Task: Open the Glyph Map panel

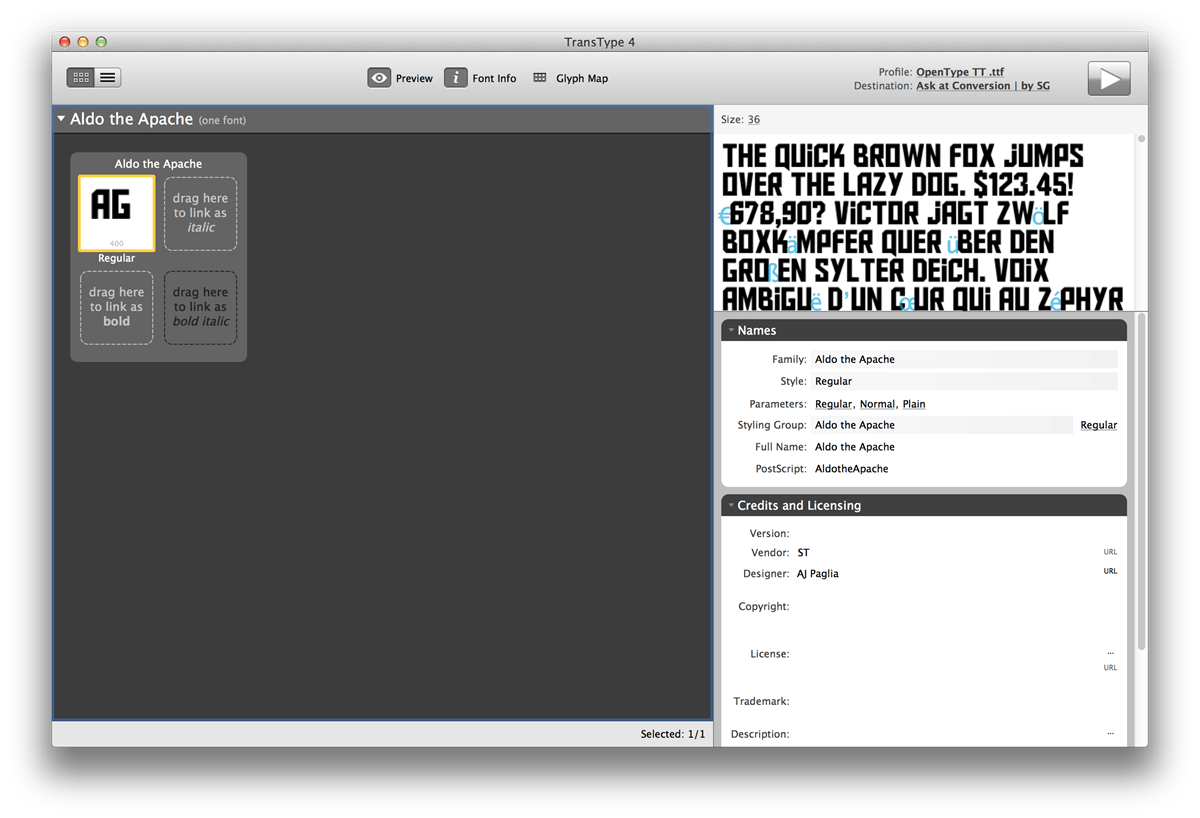Action: (570, 78)
